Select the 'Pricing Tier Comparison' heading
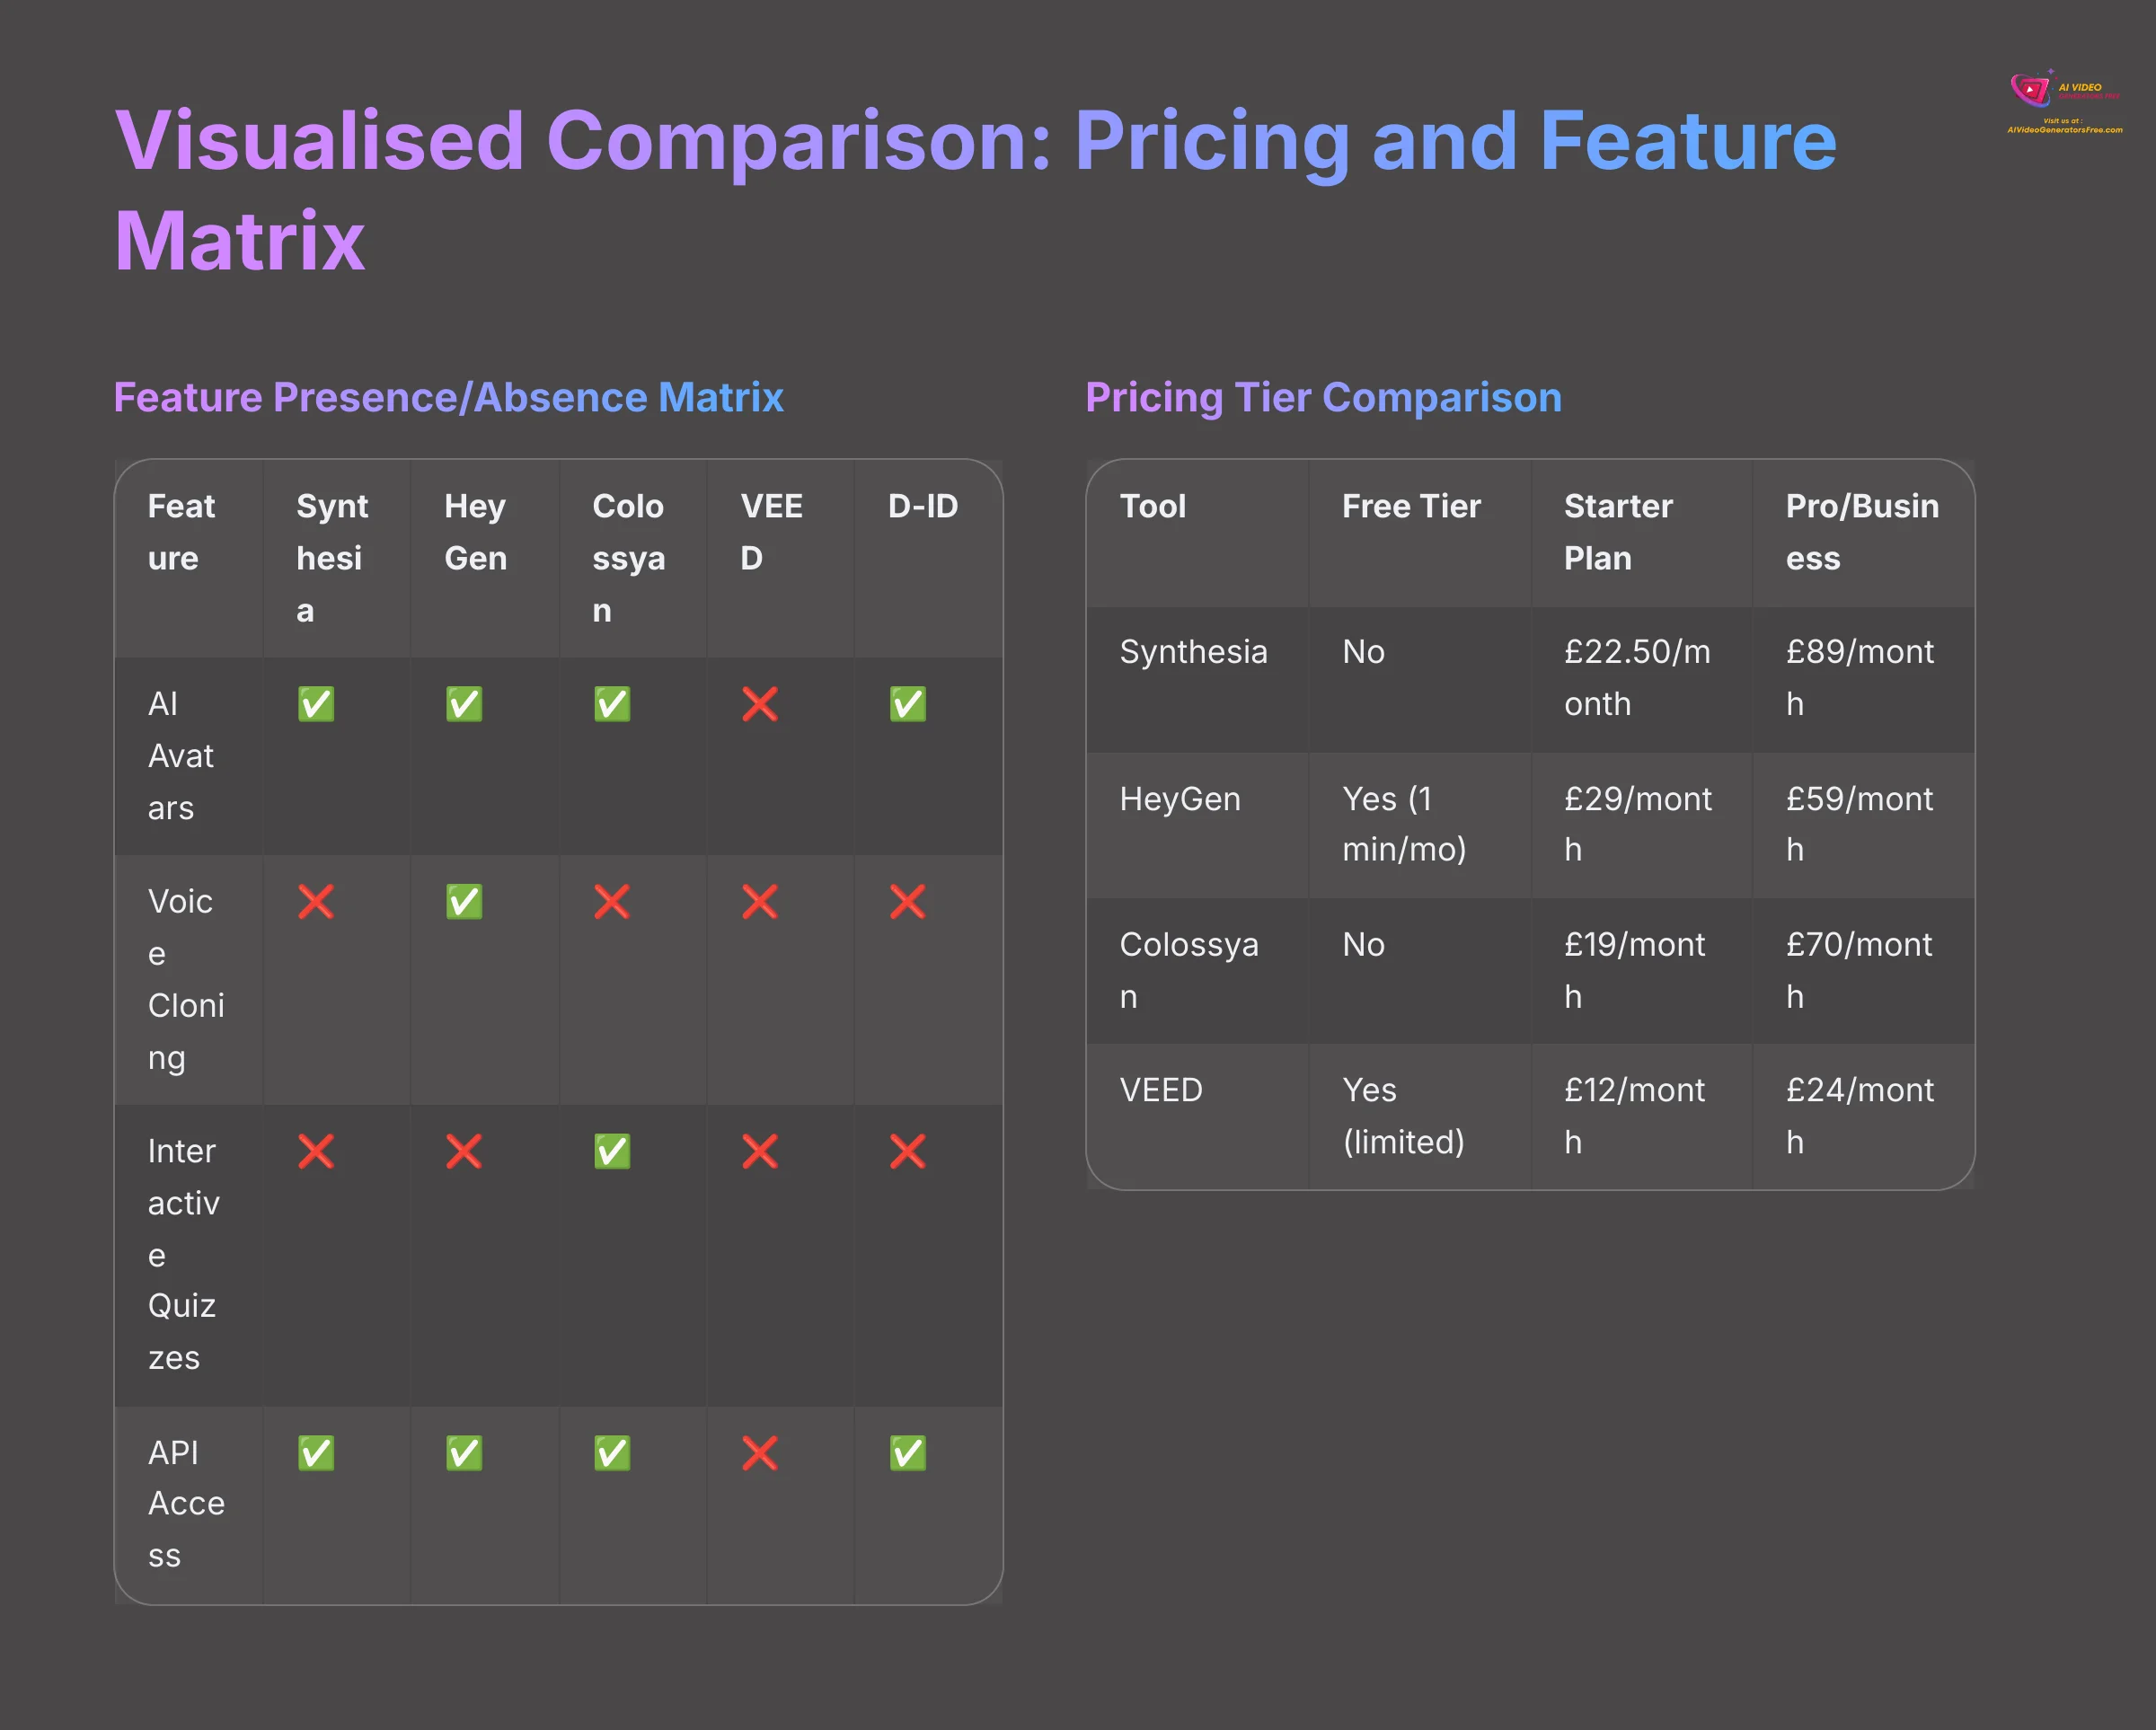 point(1323,398)
